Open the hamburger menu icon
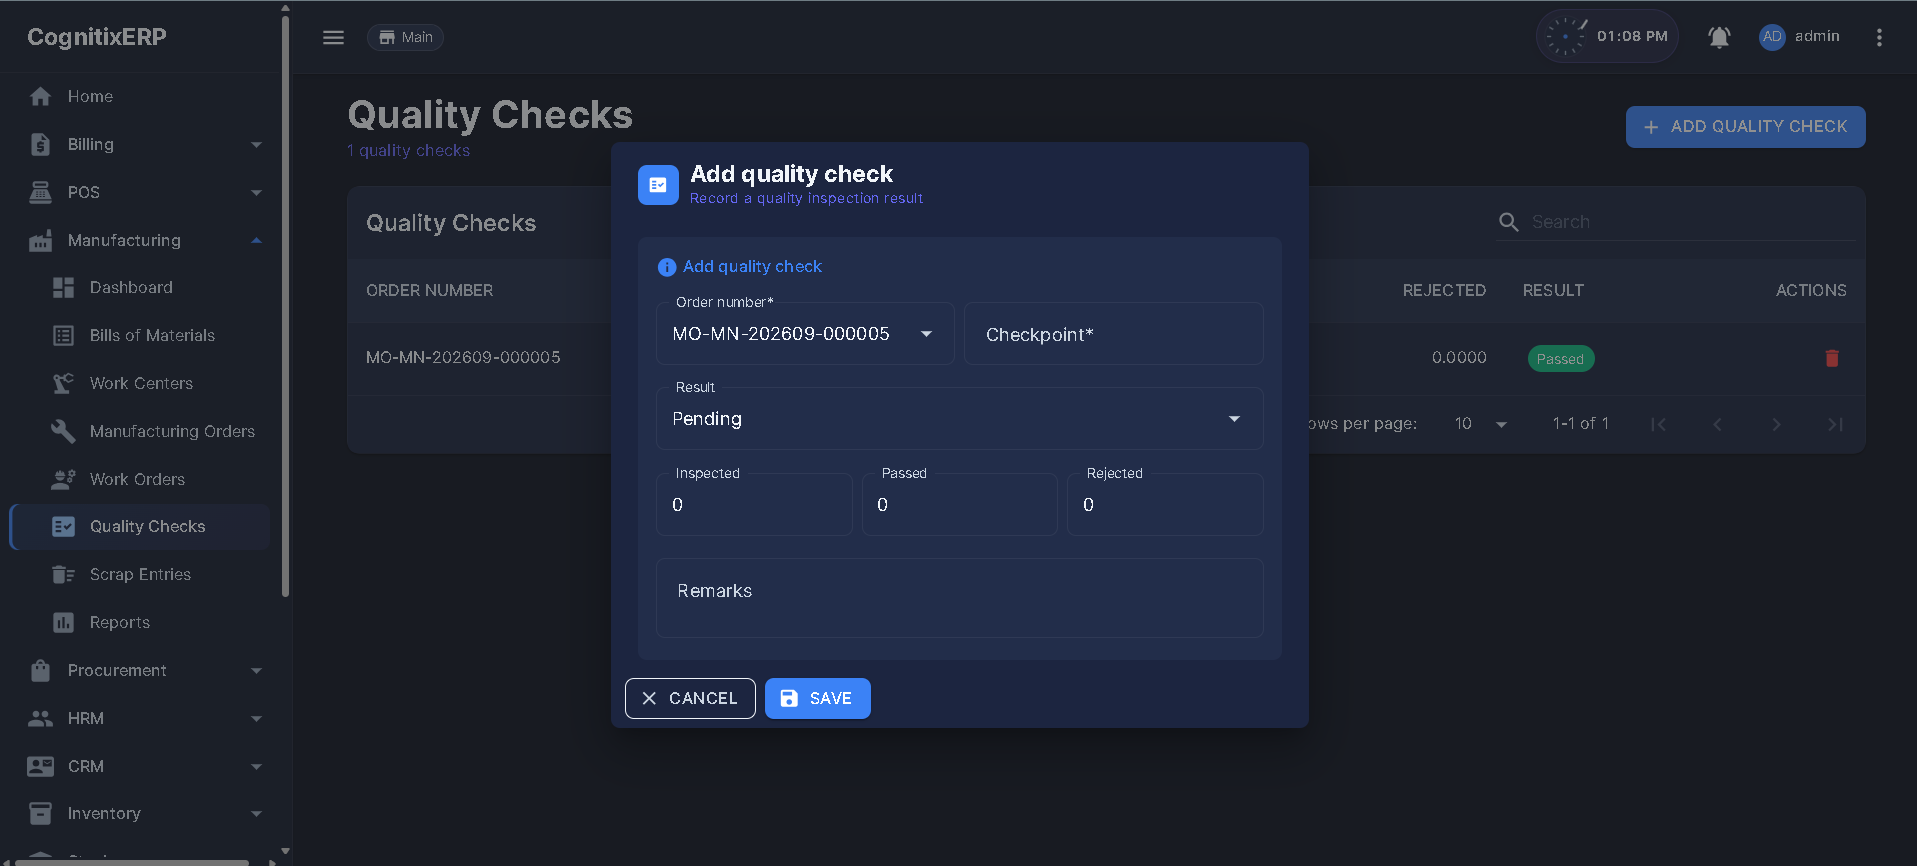This screenshot has height=866, width=1917. [333, 37]
